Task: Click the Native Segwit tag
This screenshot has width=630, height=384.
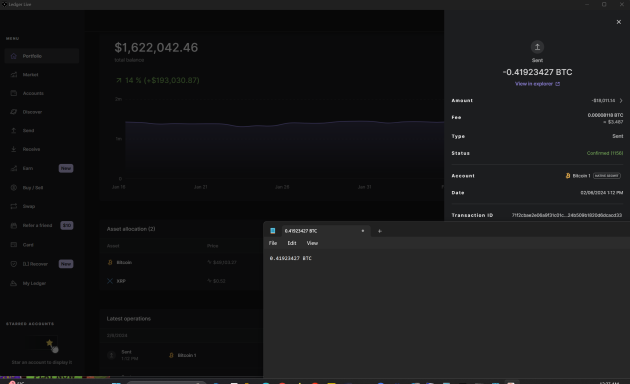Action: (607, 176)
